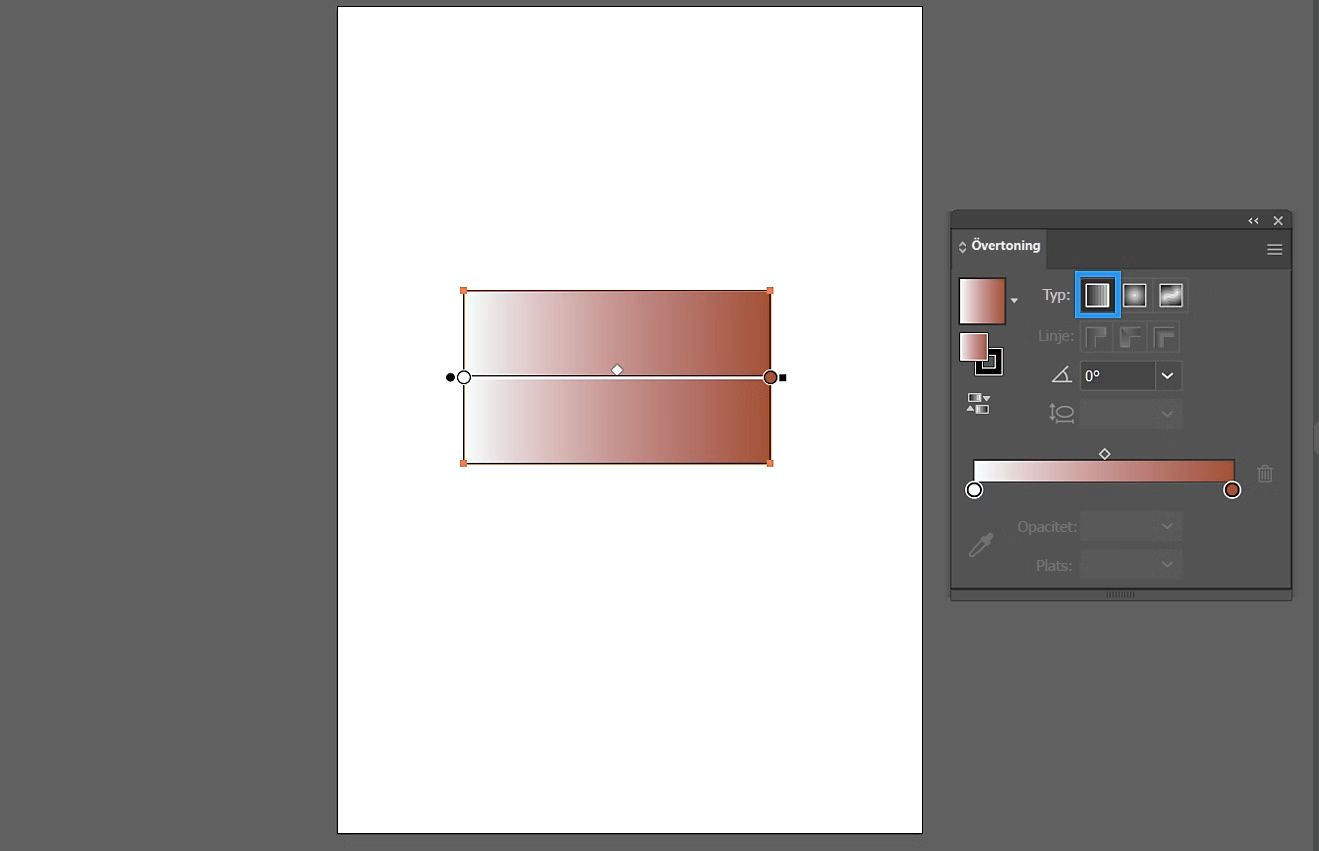Click the aspect ratio icon

1061,413
